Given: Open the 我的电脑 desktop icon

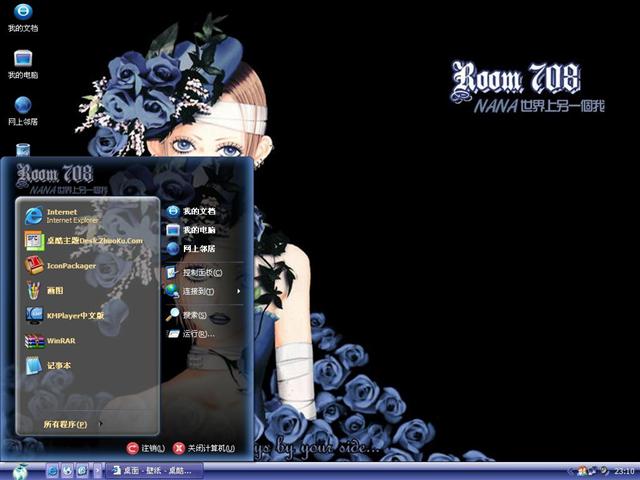Looking at the screenshot, I should (23, 64).
